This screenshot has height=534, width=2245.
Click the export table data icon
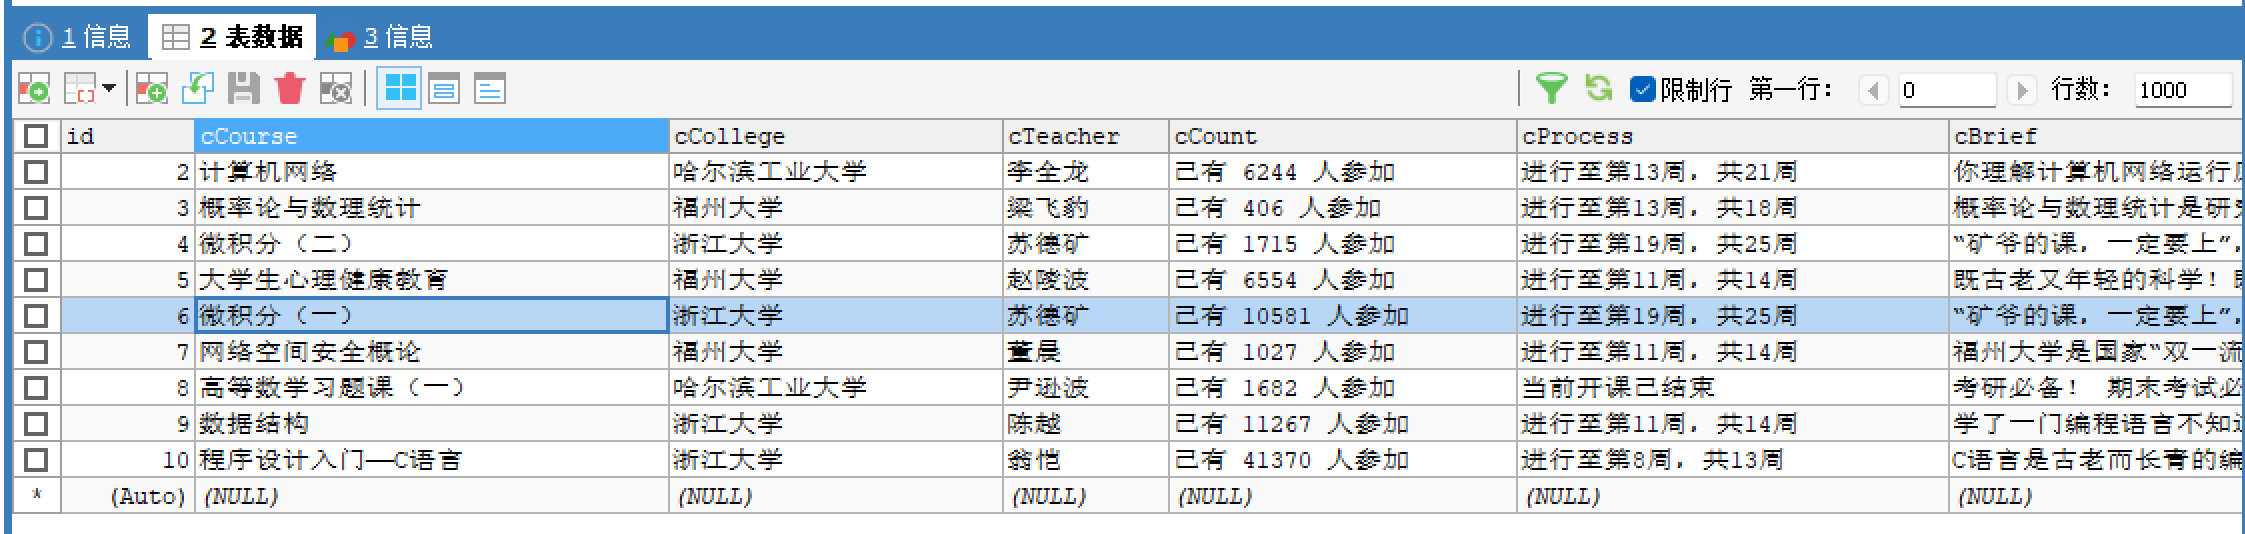(34, 89)
